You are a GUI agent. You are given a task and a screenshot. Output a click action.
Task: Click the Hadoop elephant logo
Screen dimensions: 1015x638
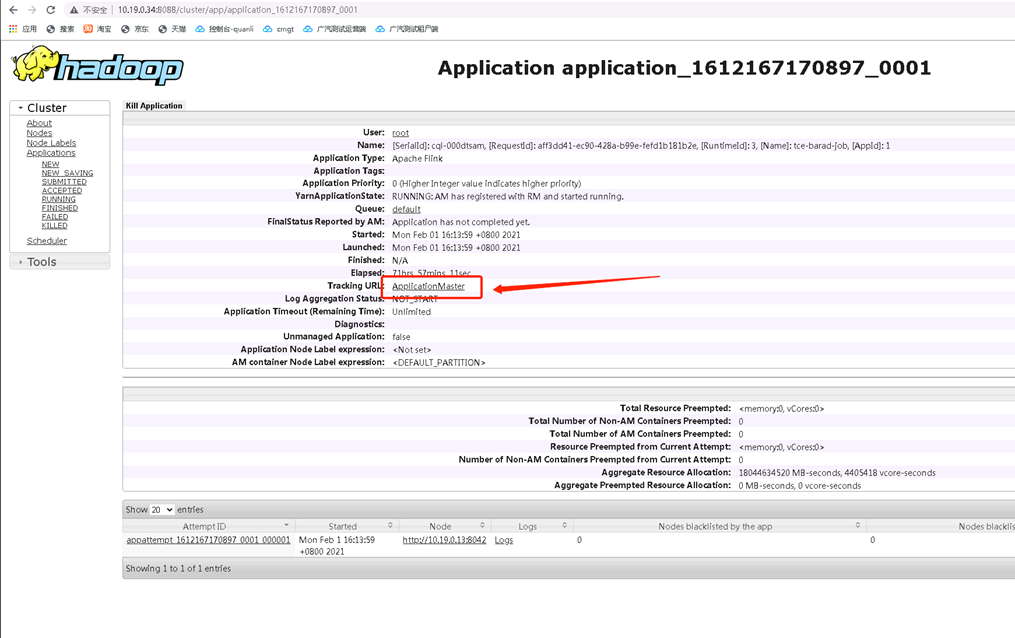97,65
